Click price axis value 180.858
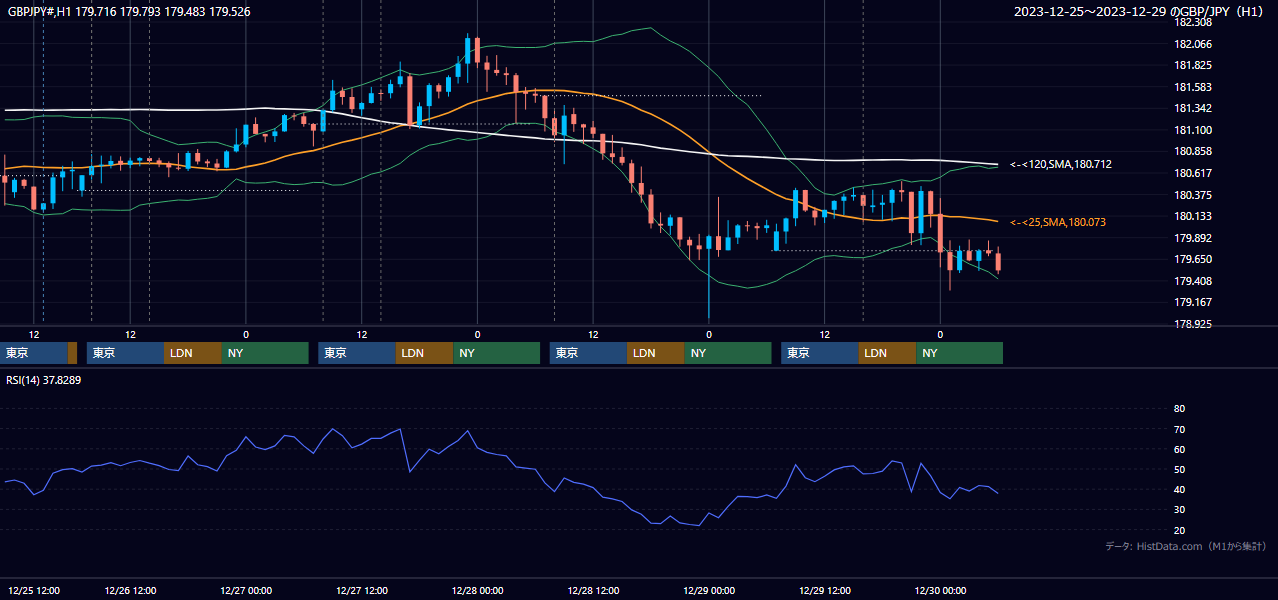Screen dimensions: 1278x600 [x=1193, y=151]
